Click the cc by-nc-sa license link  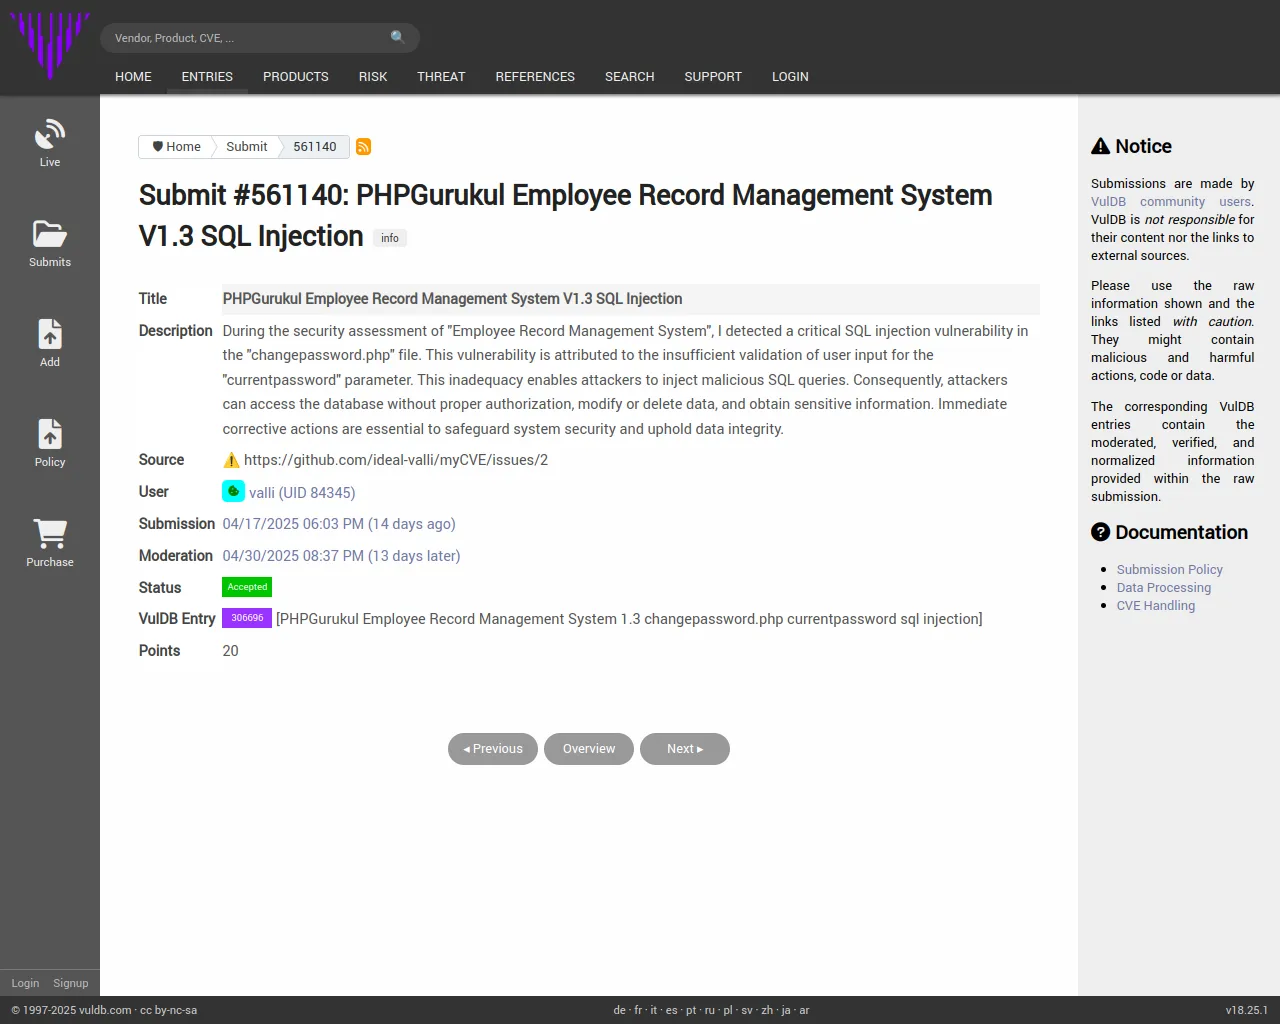click(x=168, y=1010)
